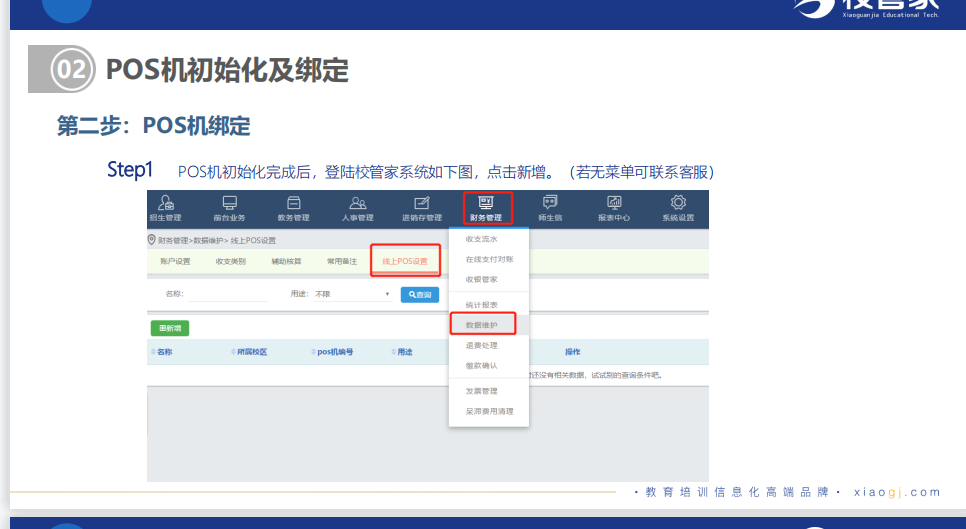Click the sort arrows beside 用途 column

[394, 352]
